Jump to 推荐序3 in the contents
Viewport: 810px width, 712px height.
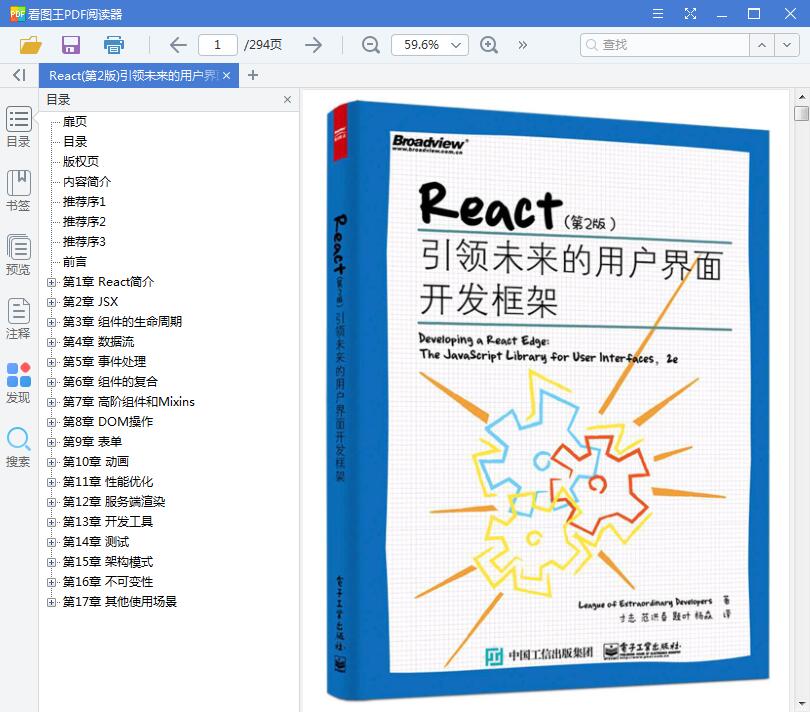pos(84,242)
